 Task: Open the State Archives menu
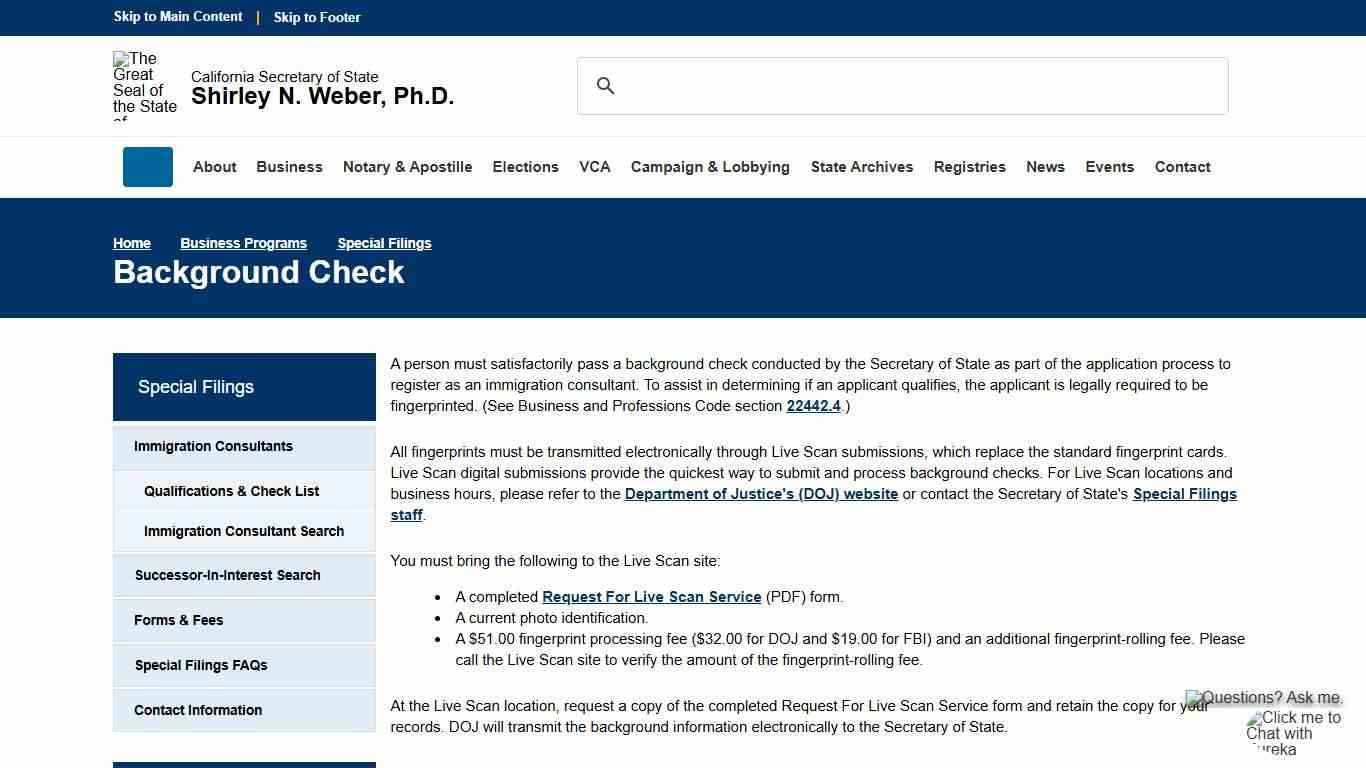pyautogui.click(x=862, y=167)
